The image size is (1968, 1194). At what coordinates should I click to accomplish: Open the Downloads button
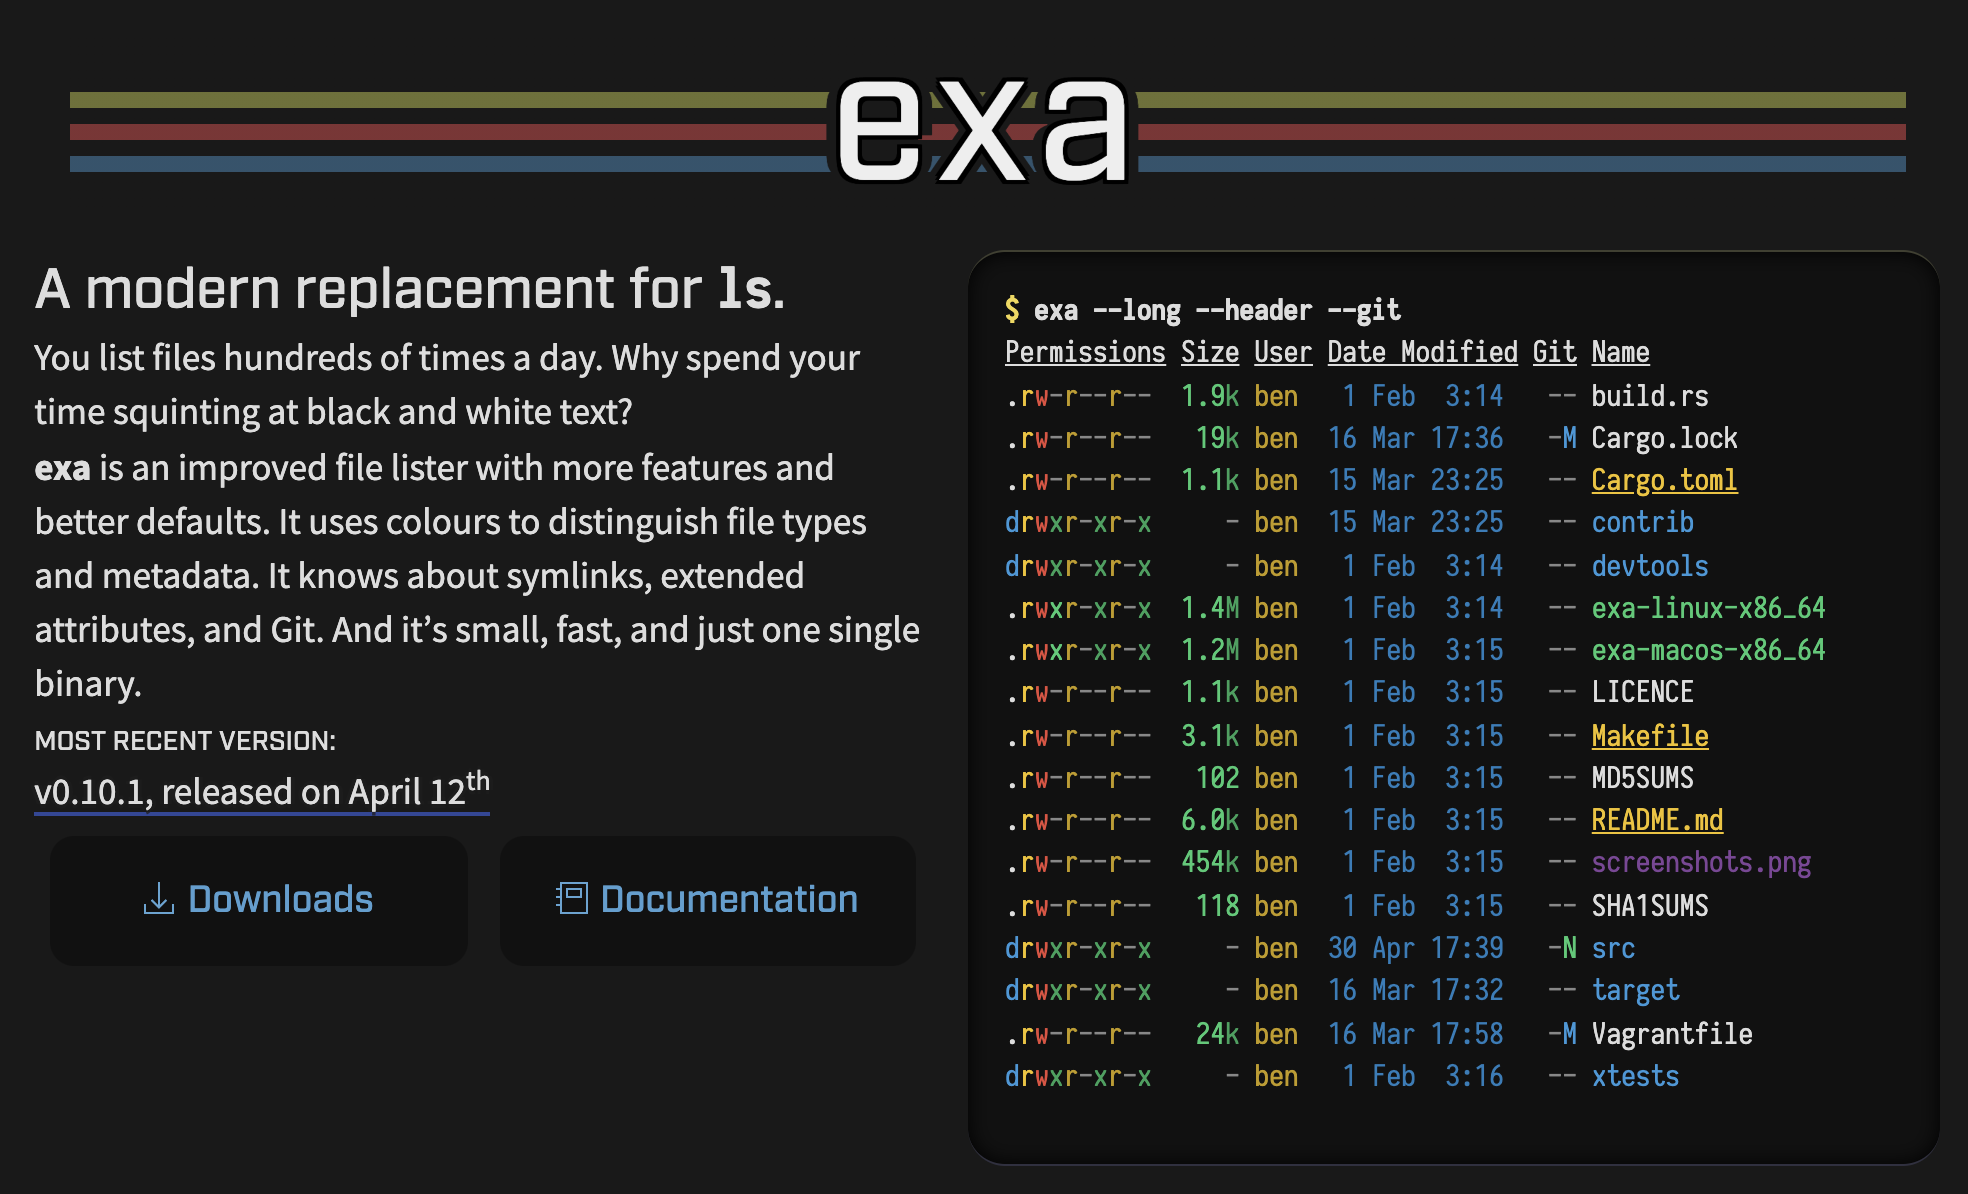coord(259,900)
